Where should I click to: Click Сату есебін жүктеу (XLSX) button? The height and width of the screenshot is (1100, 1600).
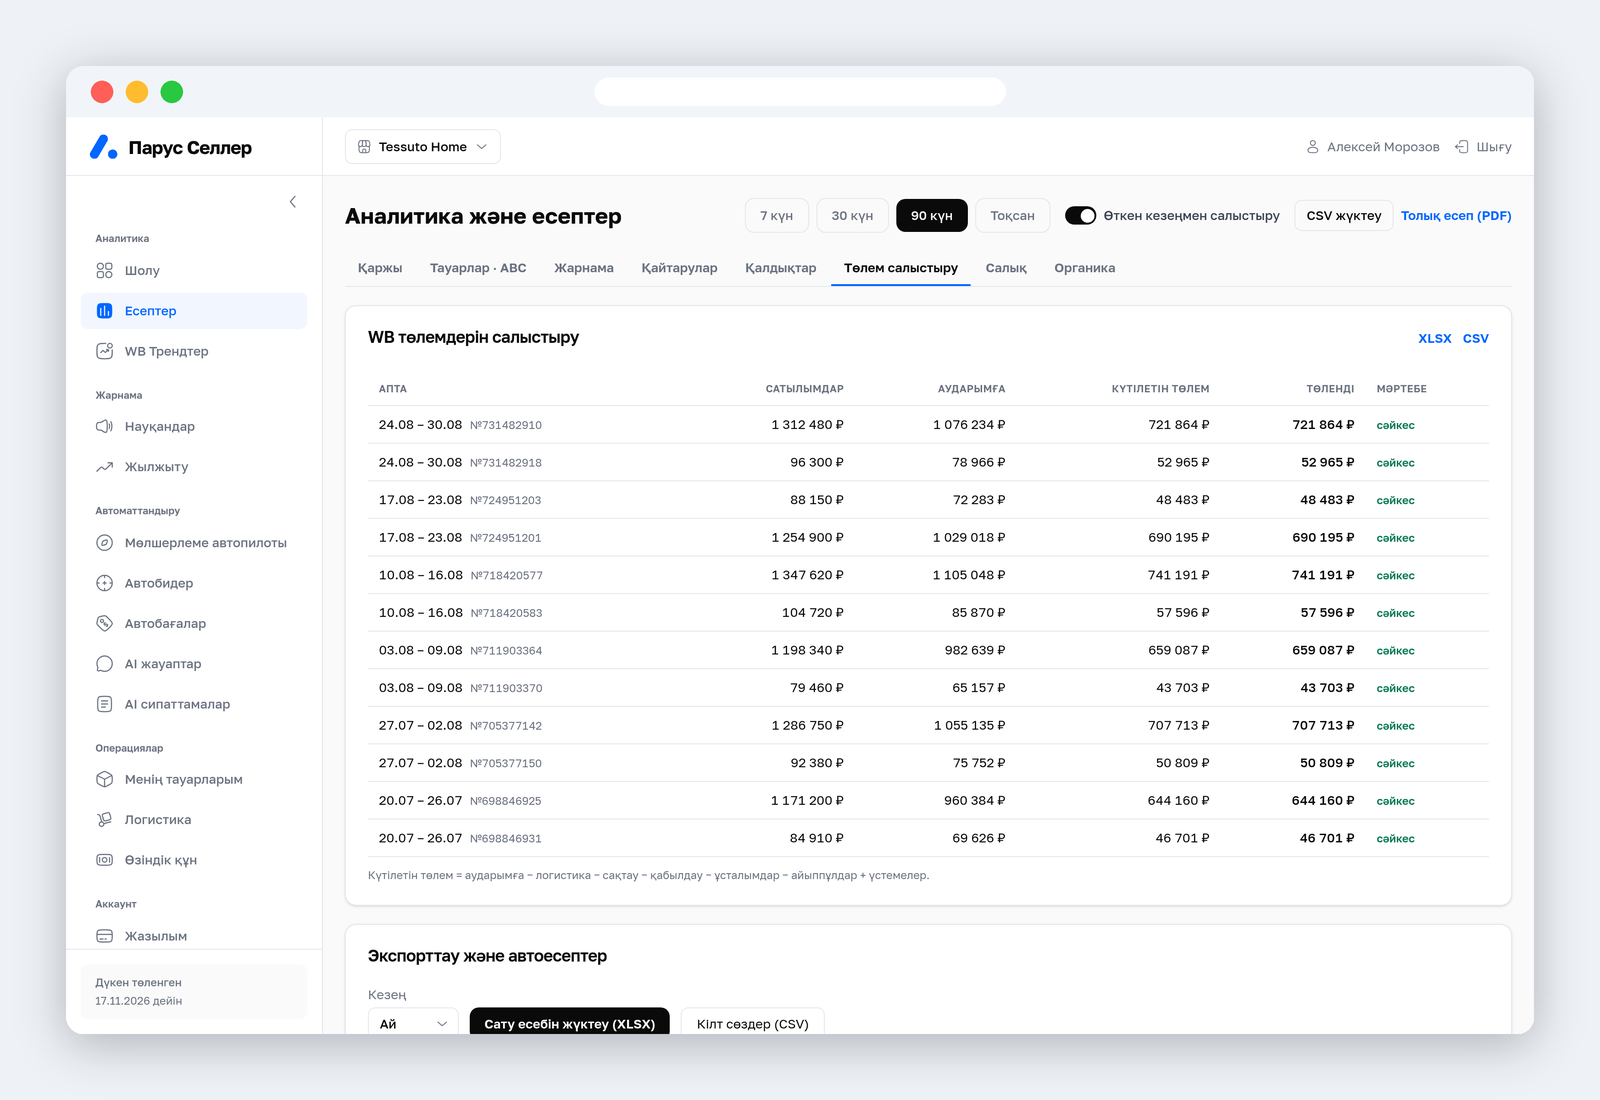(x=570, y=1022)
